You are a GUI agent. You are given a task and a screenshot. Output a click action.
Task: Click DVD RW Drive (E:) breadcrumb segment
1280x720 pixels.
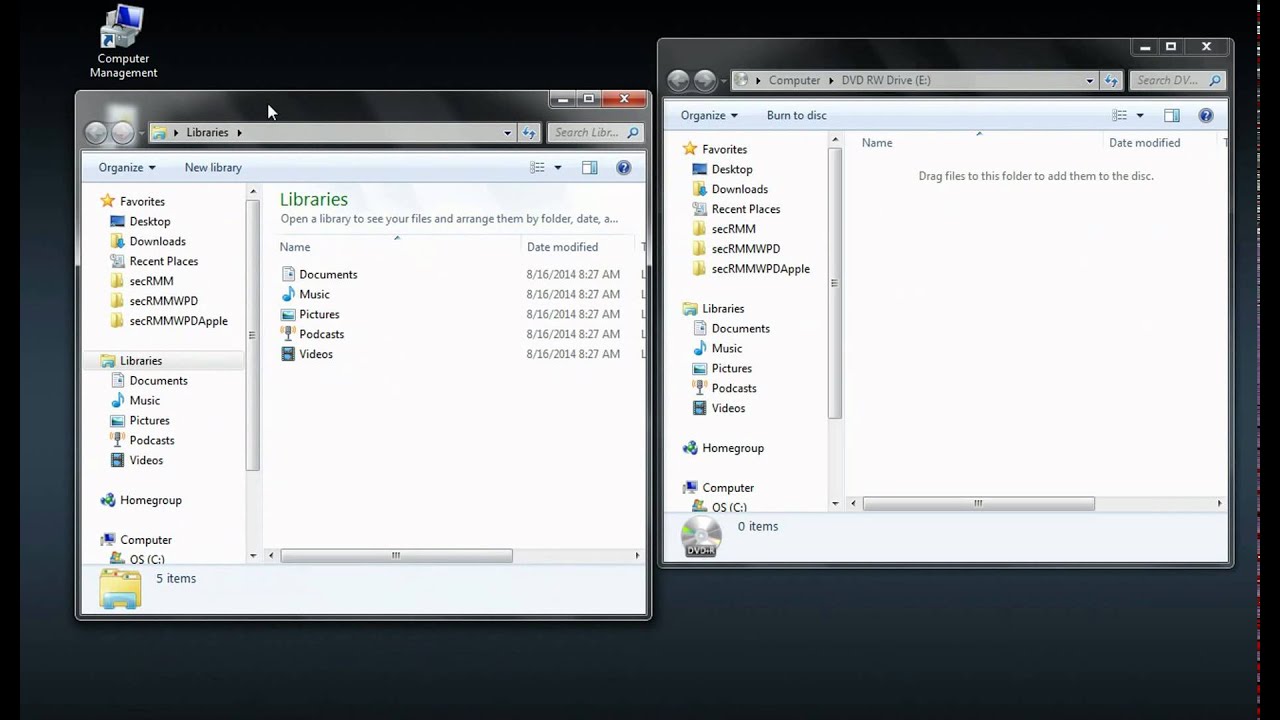tap(886, 80)
